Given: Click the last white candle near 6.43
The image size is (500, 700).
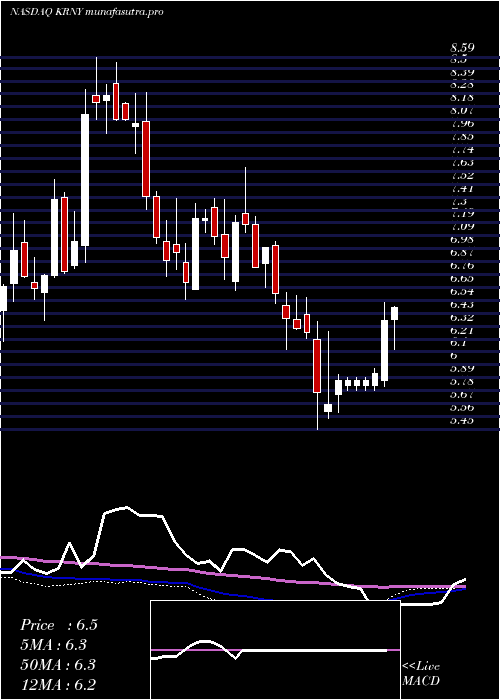Looking at the screenshot, I should coord(394,313).
